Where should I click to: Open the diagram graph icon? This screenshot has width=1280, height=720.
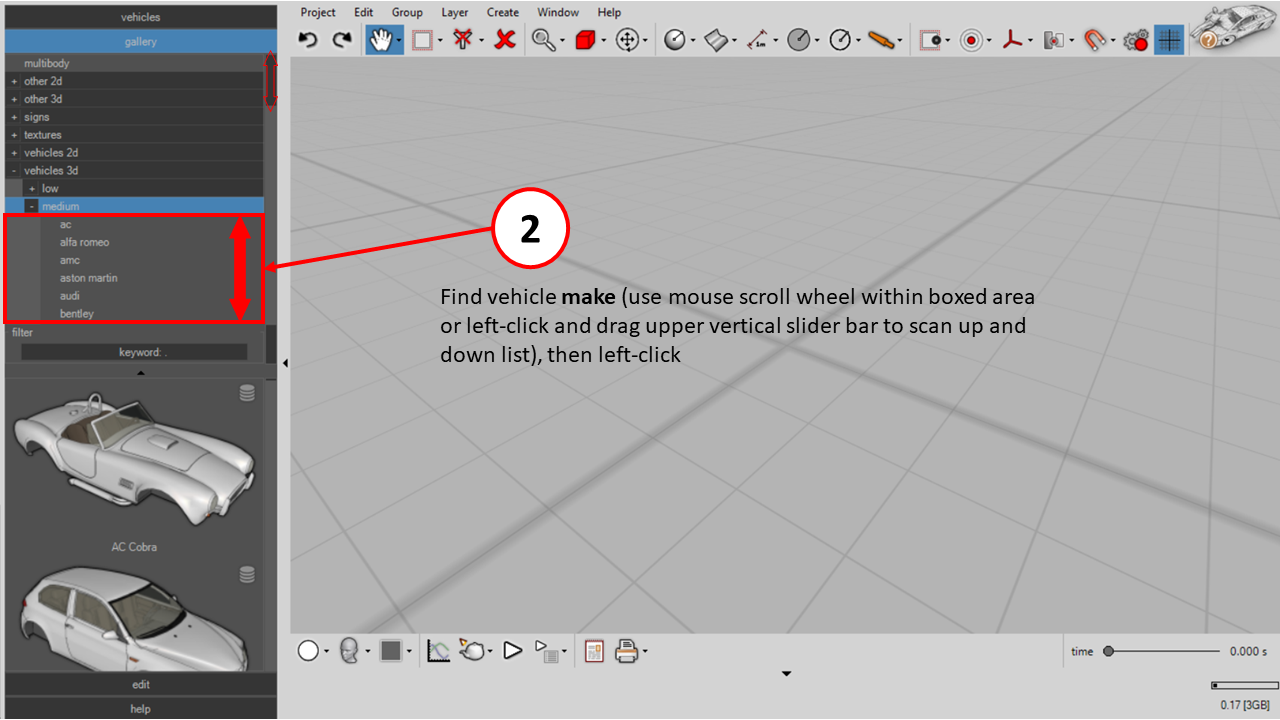(x=438, y=651)
